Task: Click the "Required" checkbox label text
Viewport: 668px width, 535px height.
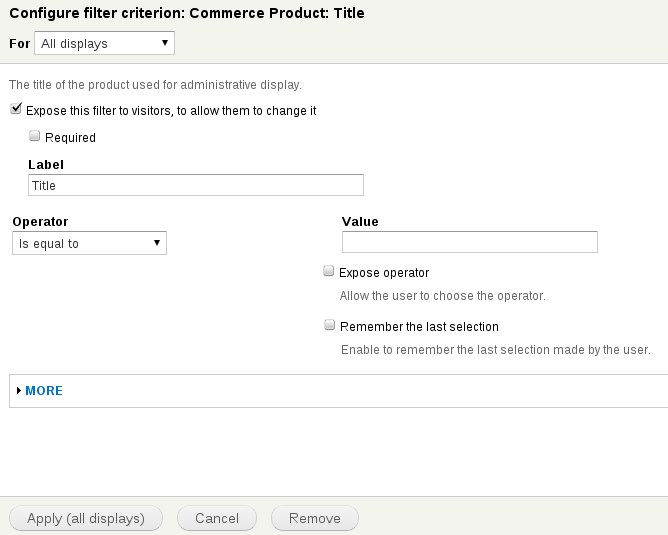Action: pos(70,138)
